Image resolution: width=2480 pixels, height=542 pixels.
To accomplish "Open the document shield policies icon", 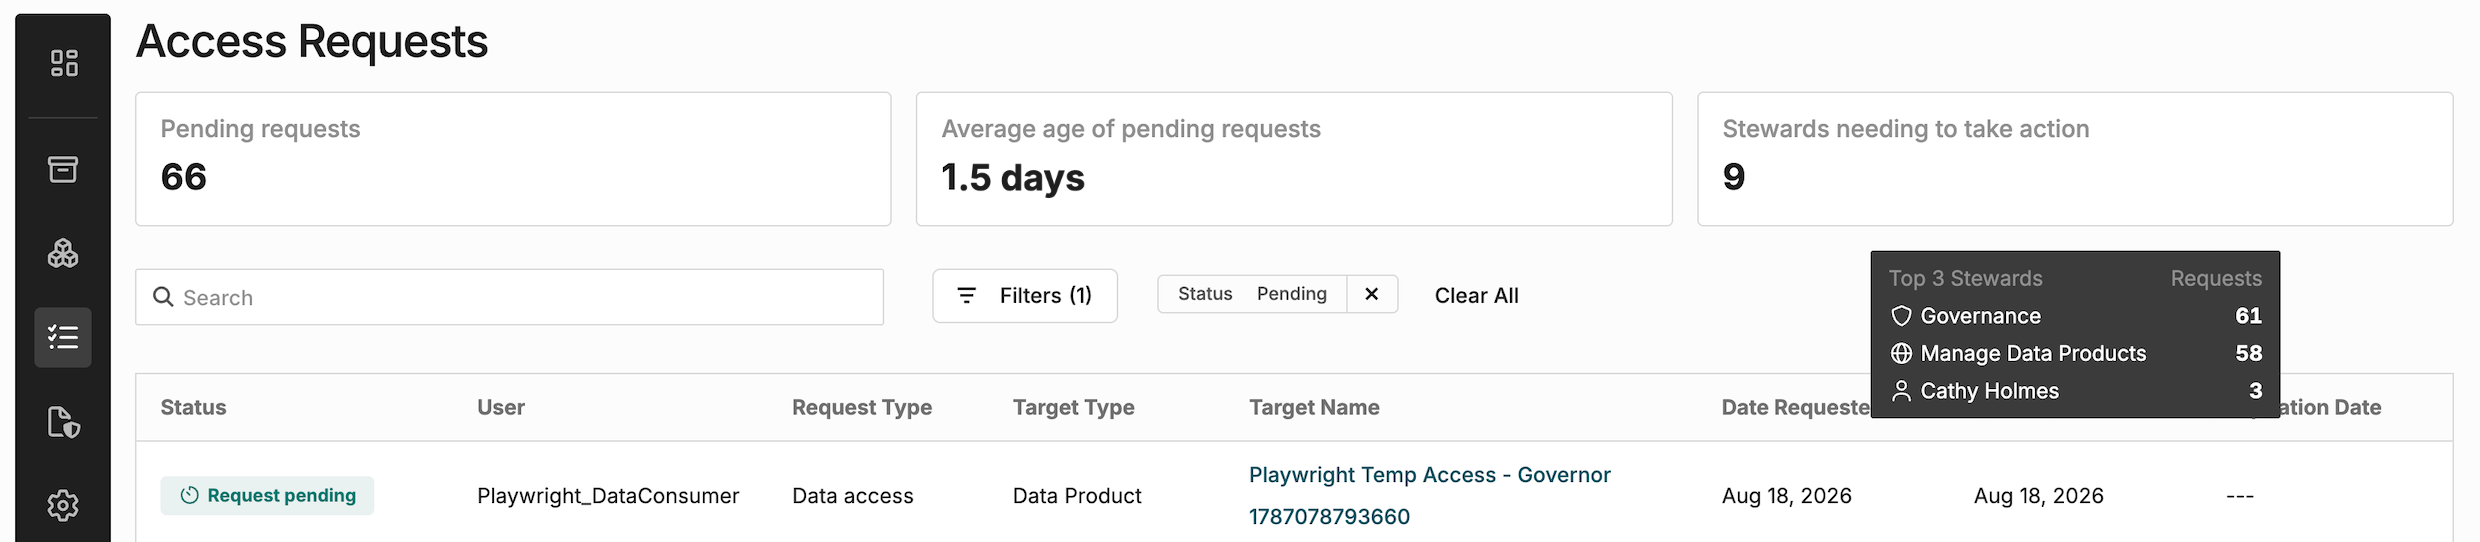I will [63, 422].
